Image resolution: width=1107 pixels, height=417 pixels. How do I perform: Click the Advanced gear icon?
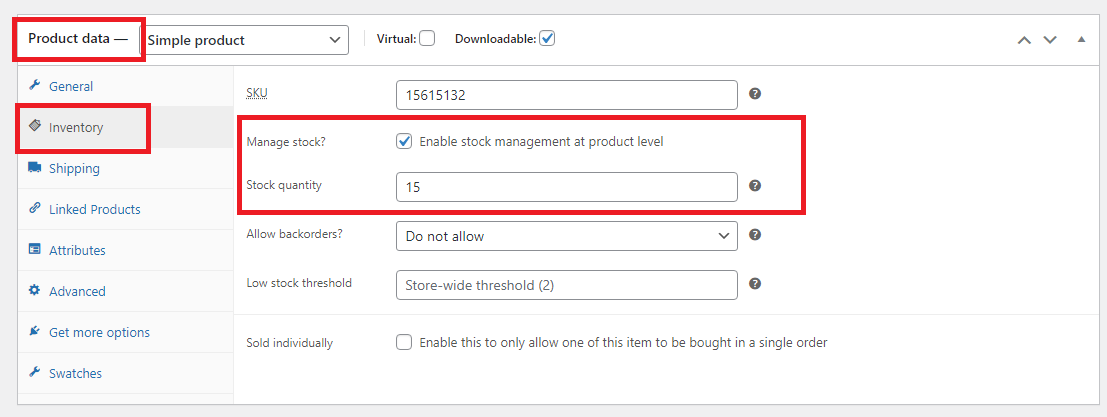pyautogui.click(x=35, y=291)
